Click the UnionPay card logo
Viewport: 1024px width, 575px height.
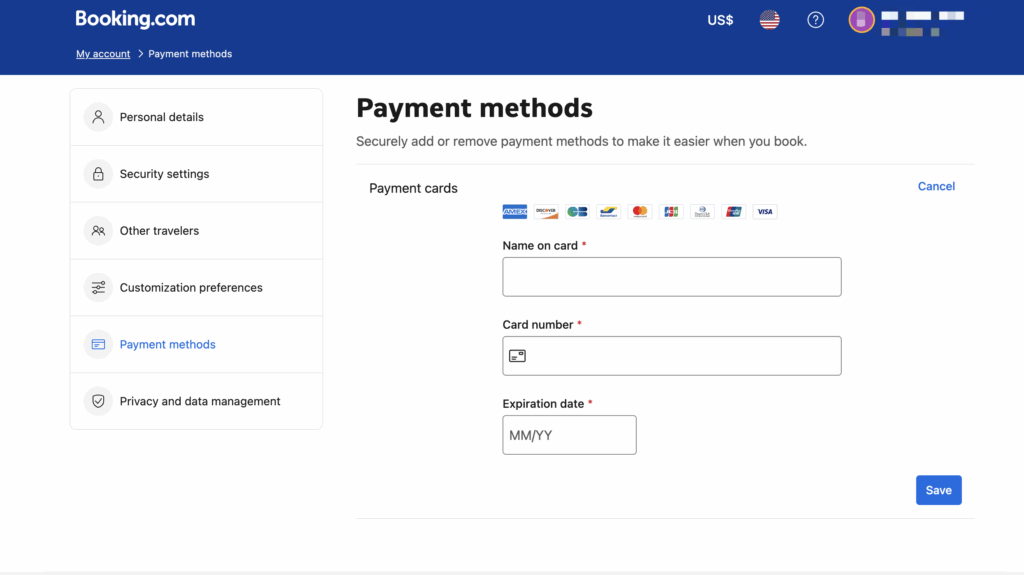pyautogui.click(x=734, y=212)
